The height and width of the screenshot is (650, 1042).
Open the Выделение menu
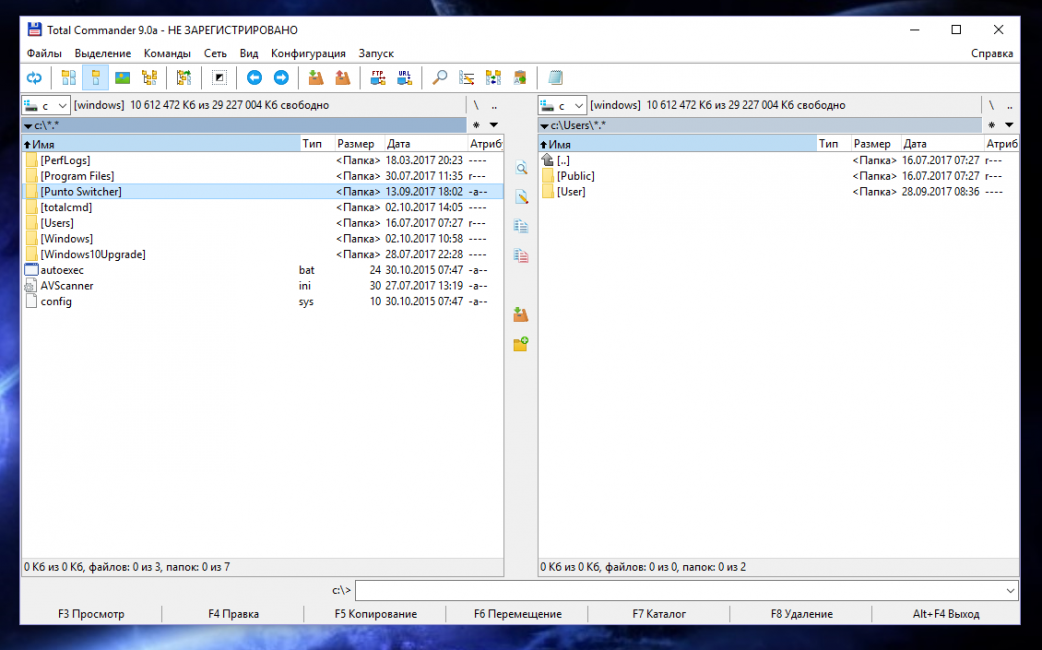coord(102,53)
